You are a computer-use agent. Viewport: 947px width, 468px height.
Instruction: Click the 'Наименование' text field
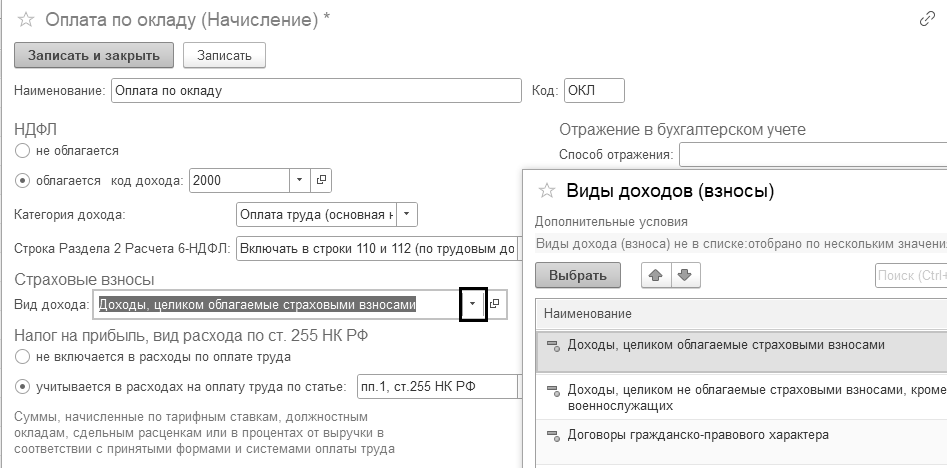(x=316, y=91)
